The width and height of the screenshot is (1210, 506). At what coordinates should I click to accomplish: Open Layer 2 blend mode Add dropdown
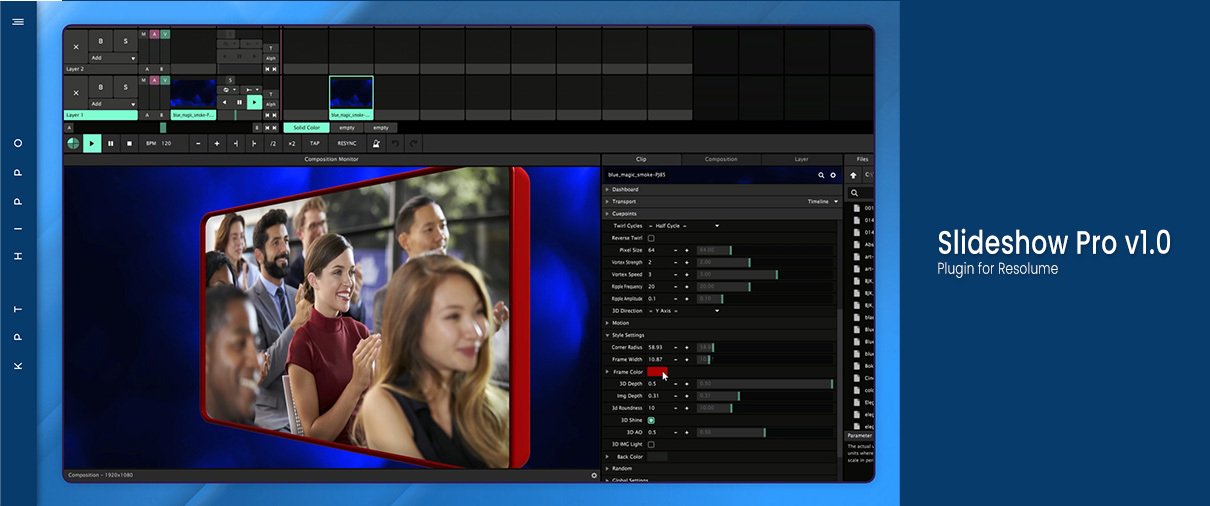tap(113, 58)
